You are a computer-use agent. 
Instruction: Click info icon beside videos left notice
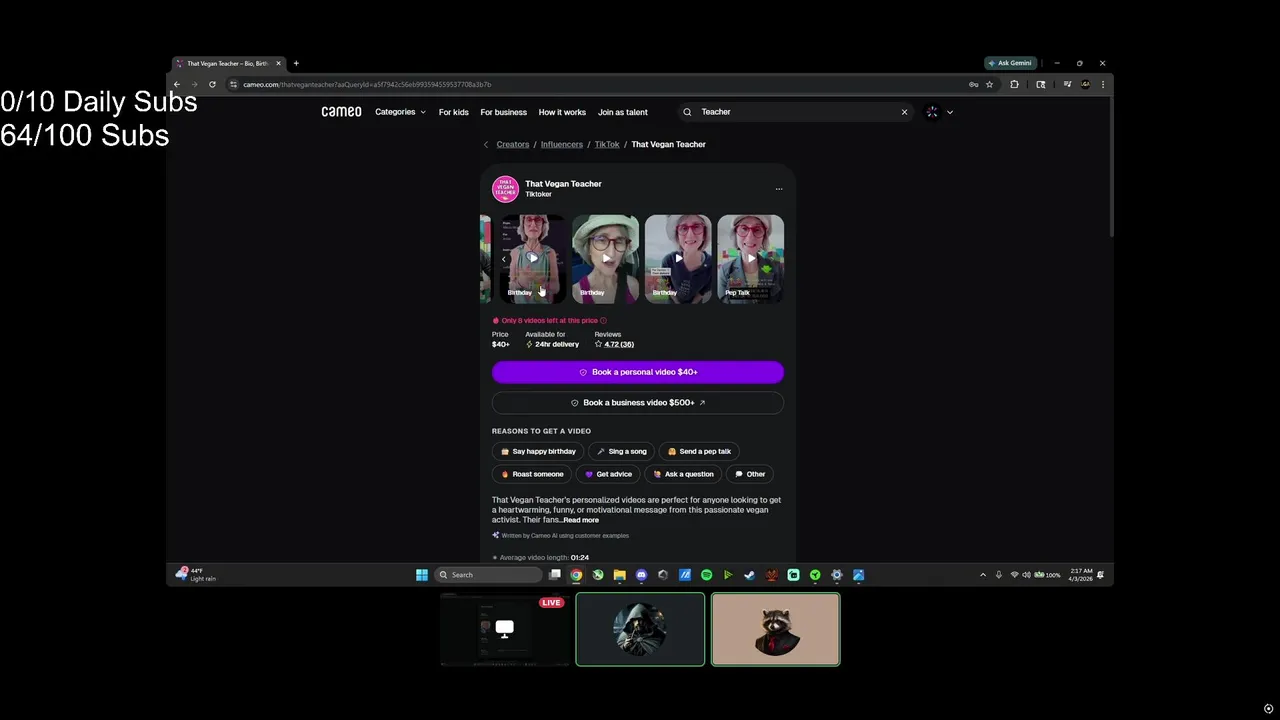click(603, 321)
